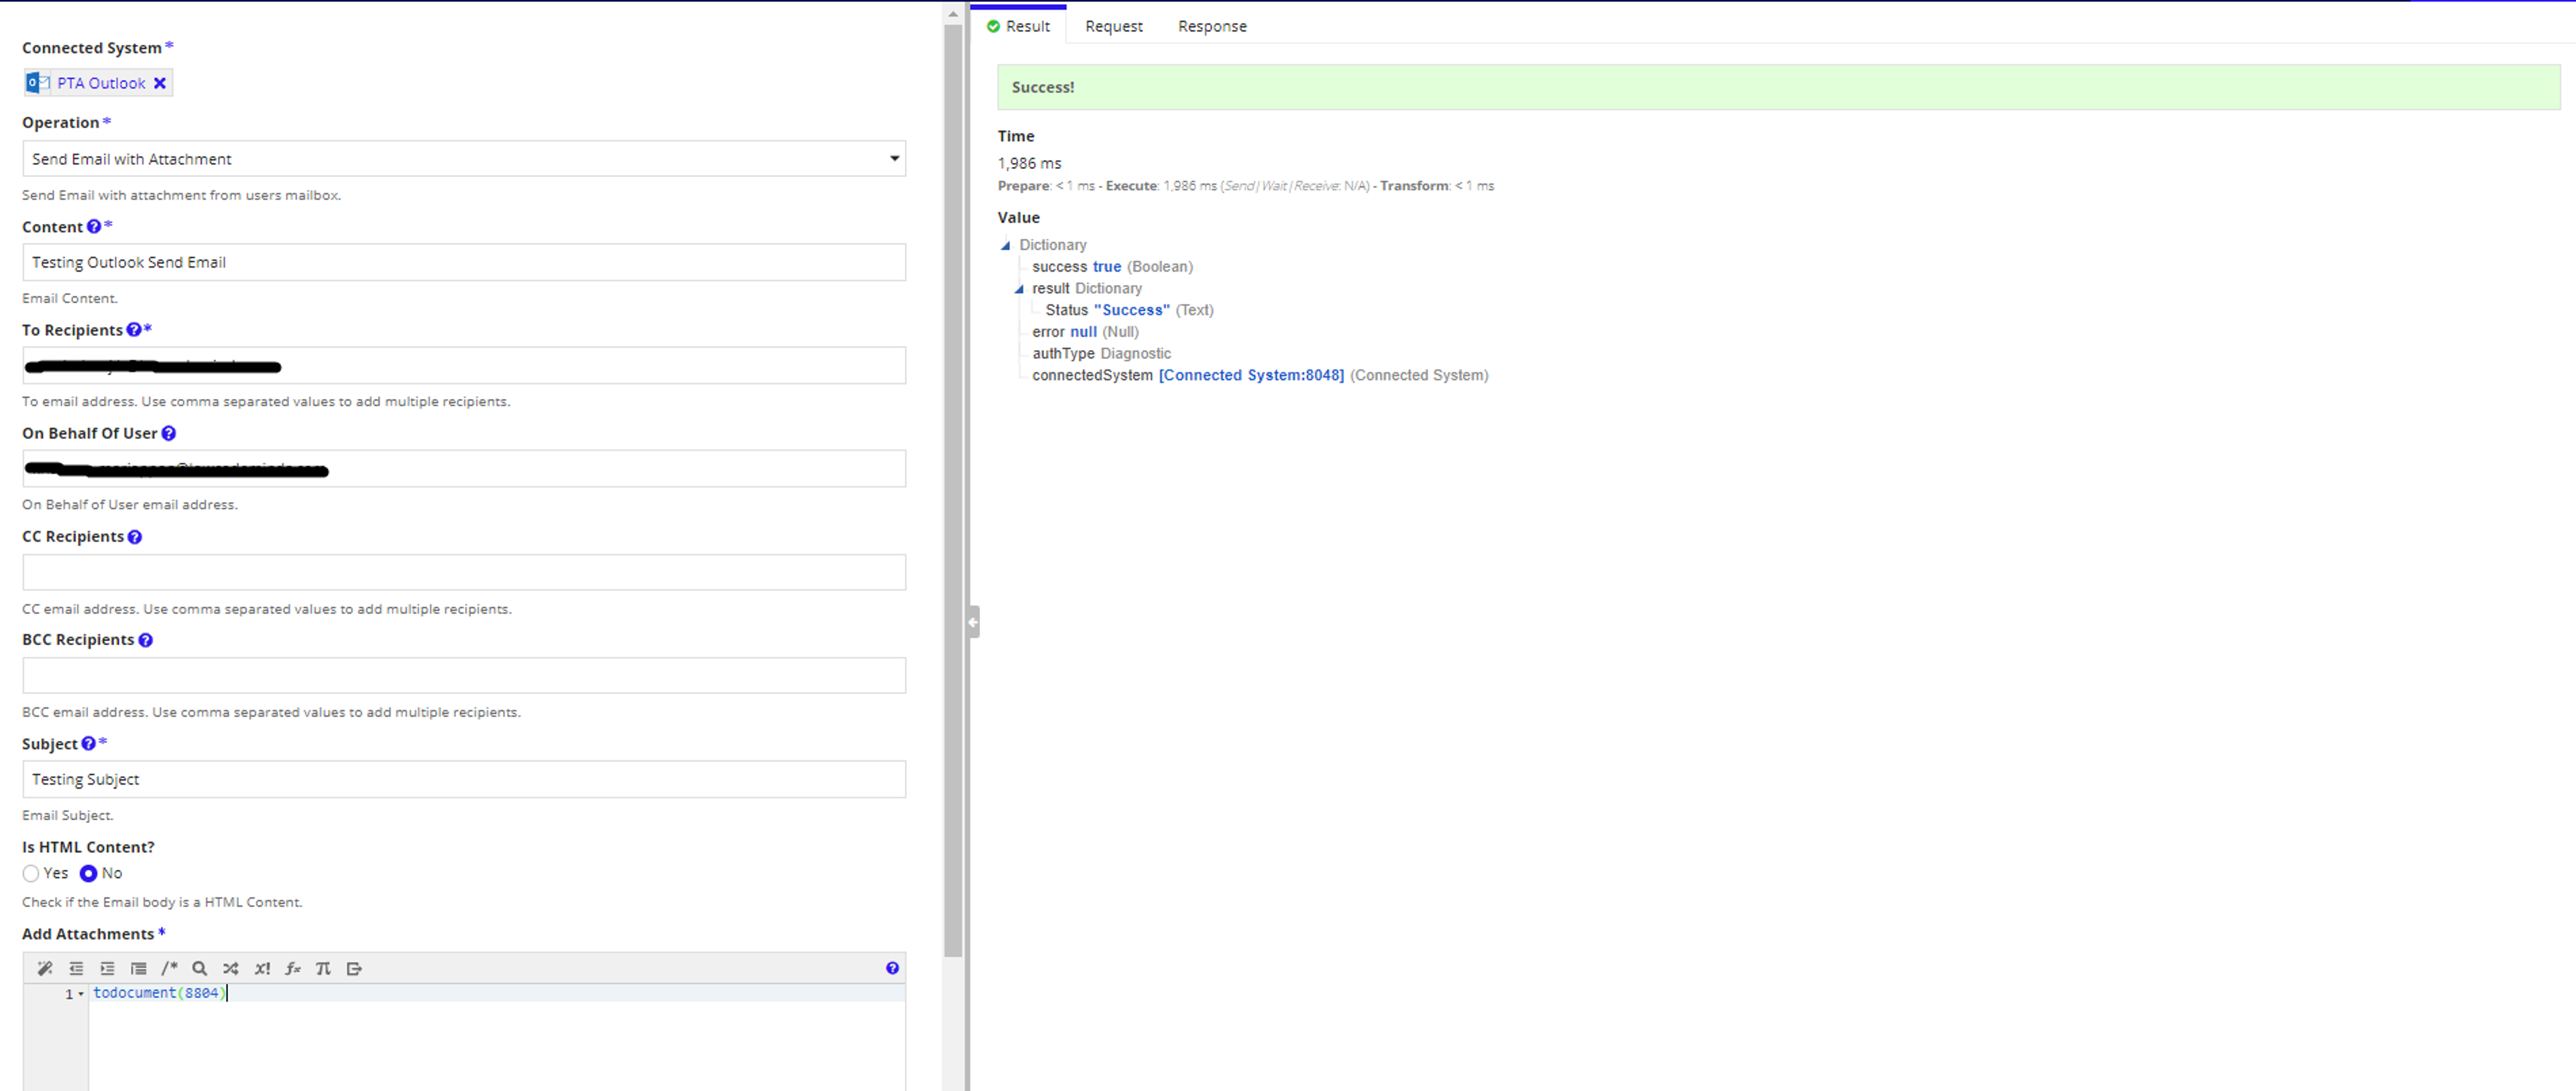This screenshot has height=1091, width=2576.
Task: Click the green check icon on Result tab
Action: pos(993,26)
